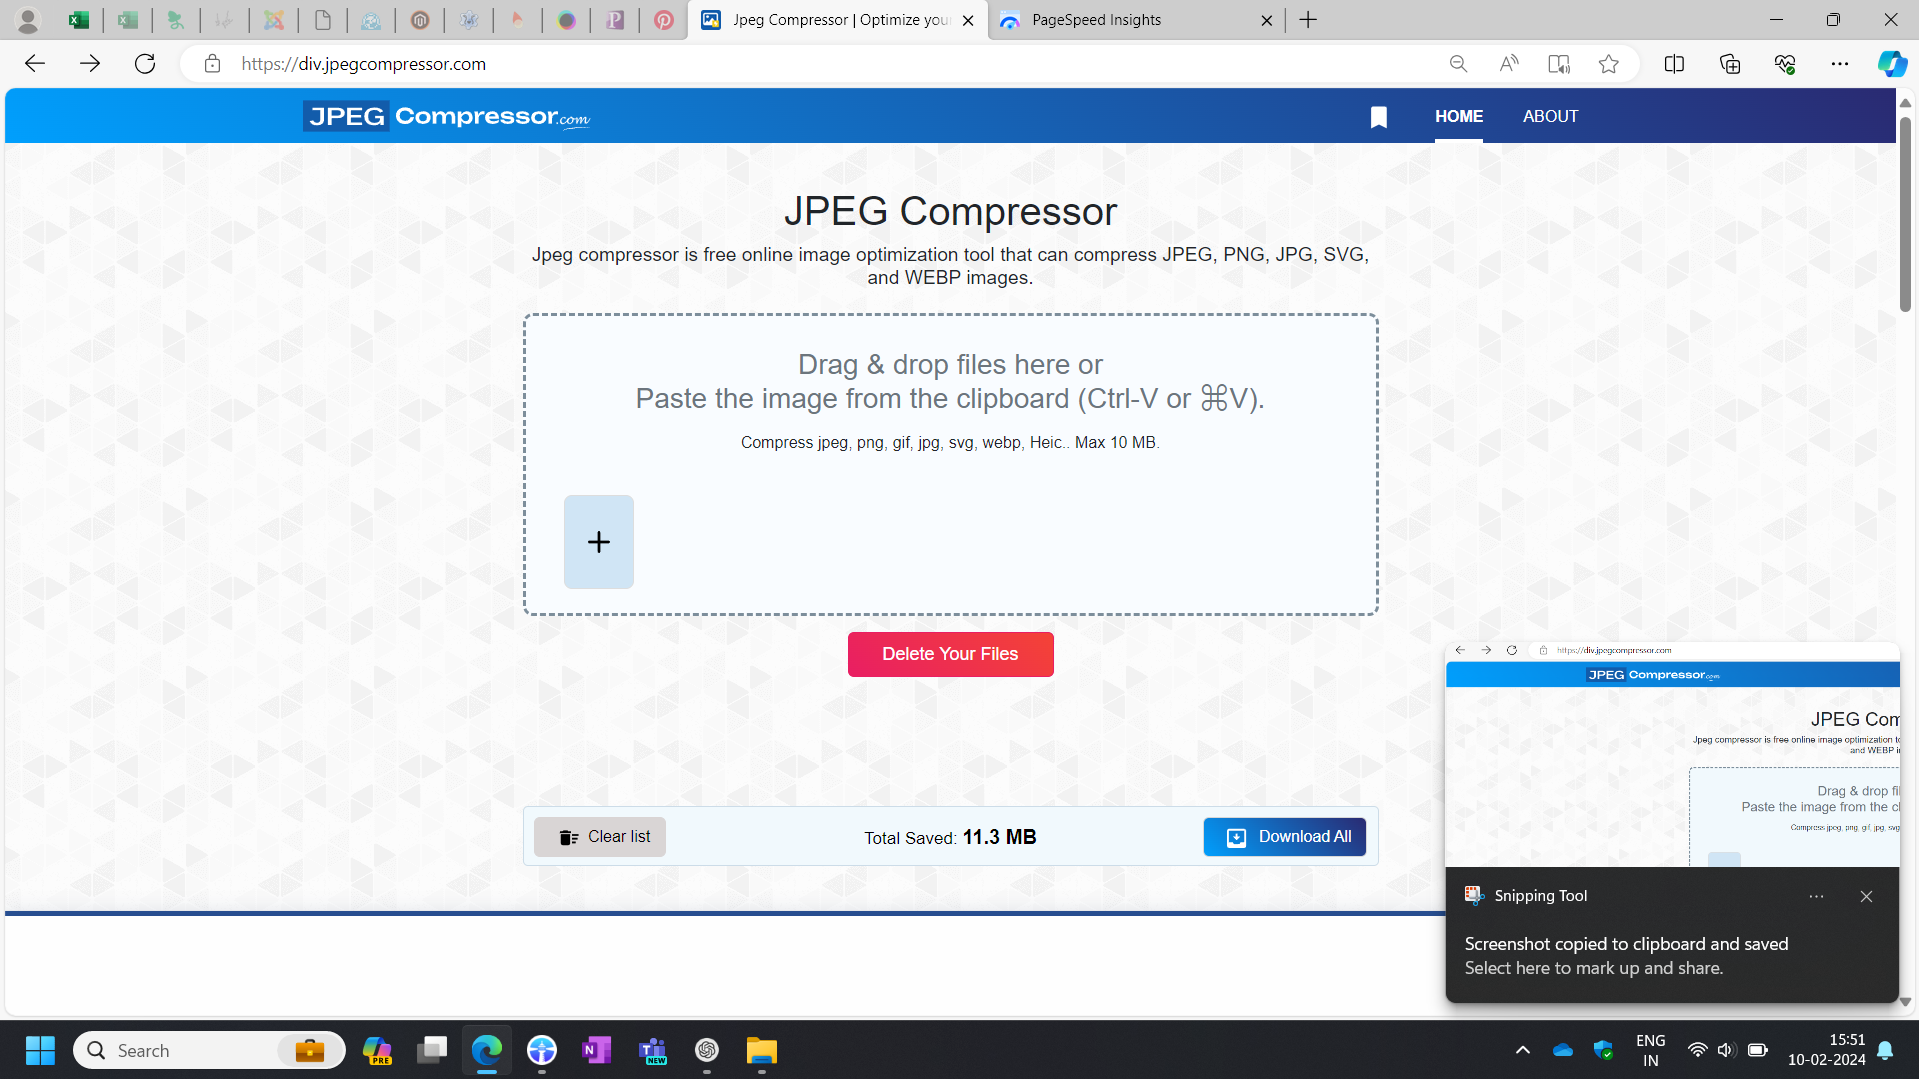Click the Download All button
1919x1079 pixels.
[1285, 837]
